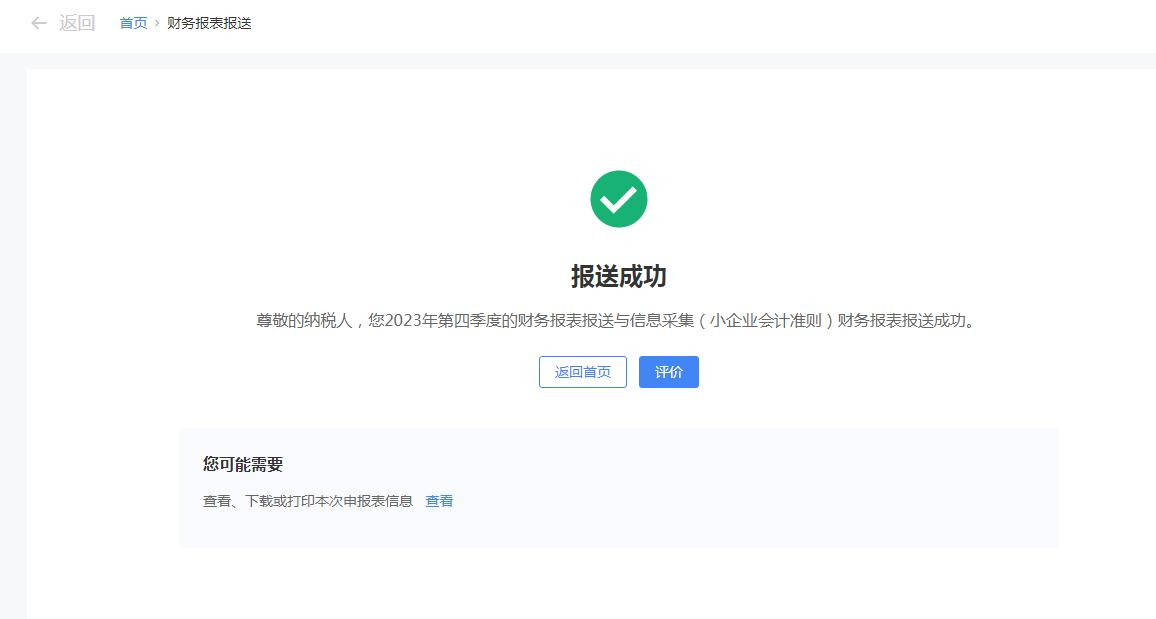Viewport: 1156px width, 619px height.
Task: Click the 报送成功 heading
Action: pyautogui.click(x=618, y=277)
